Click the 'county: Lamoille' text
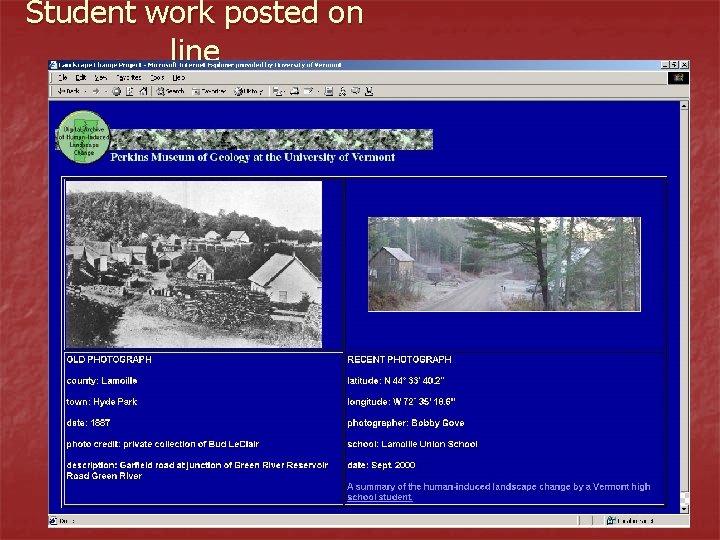Screen dimensions: 720x540 pyautogui.click(x=102, y=381)
